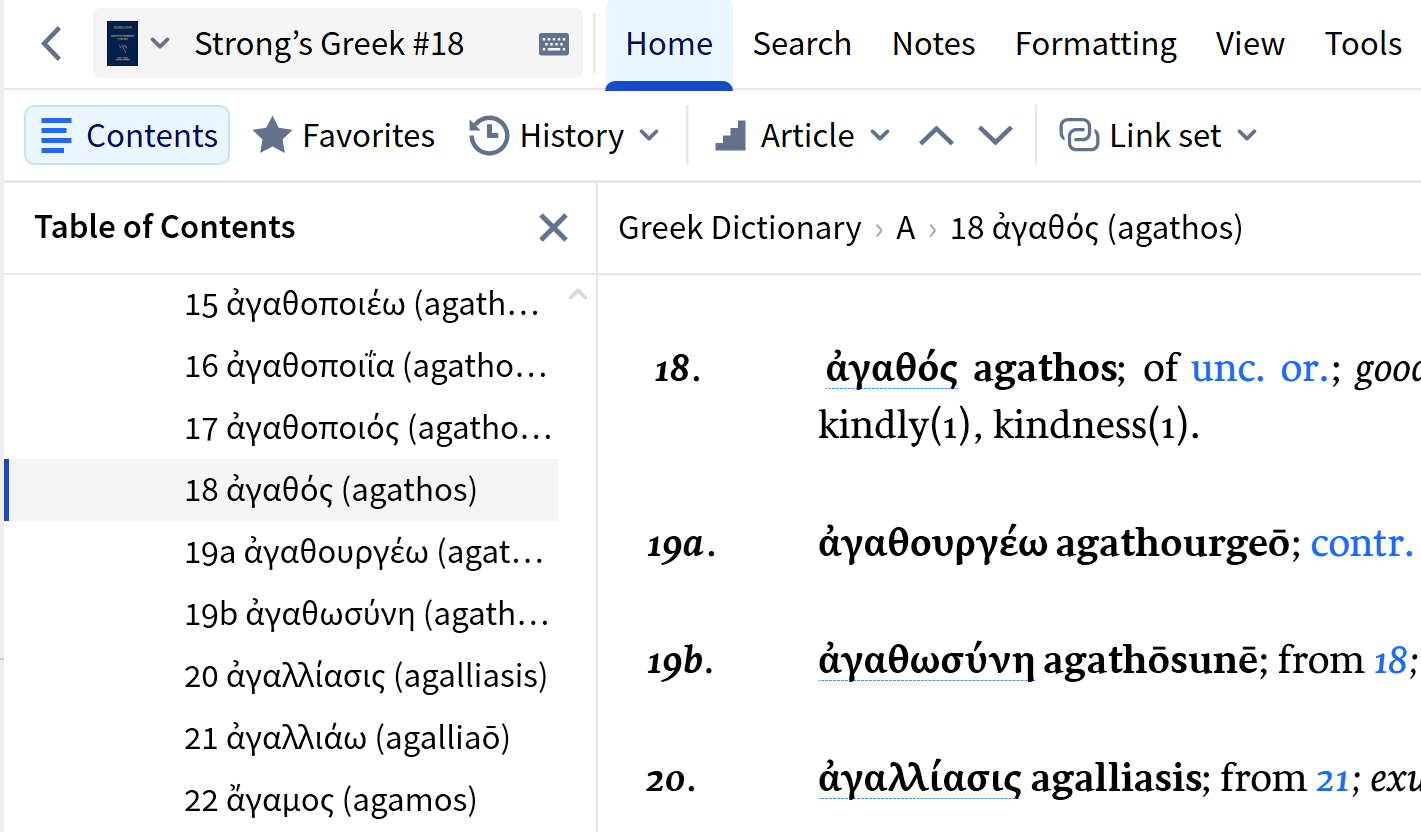Click the back arrow icon
The height and width of the screenshot is (832, 1421).
(x=51, y=44)
